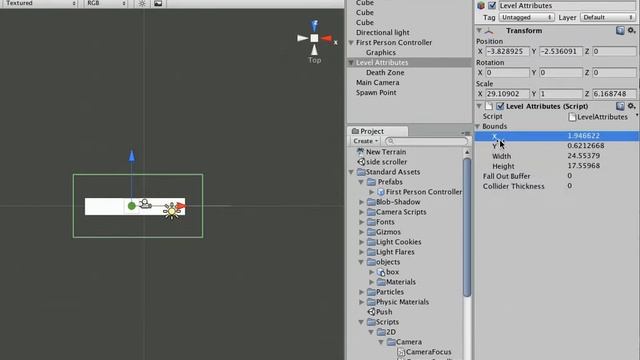Open Transform component help icon
The height and width of the screenshot is (360, 640).
click(620, 31)
